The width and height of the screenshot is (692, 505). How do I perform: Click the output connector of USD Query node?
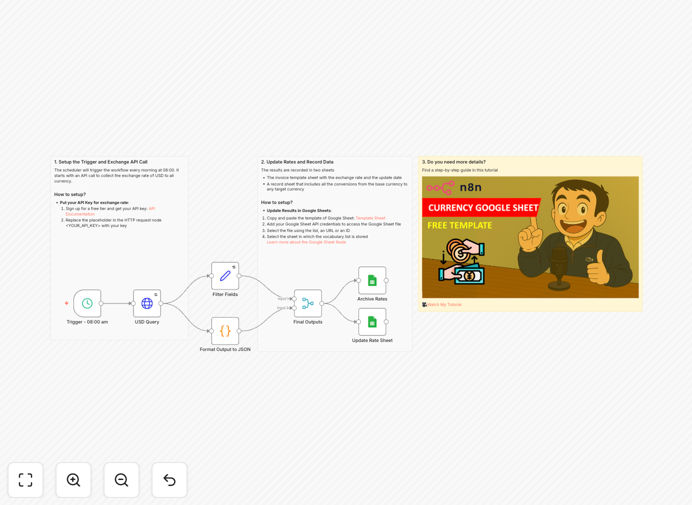click(161, 303)
